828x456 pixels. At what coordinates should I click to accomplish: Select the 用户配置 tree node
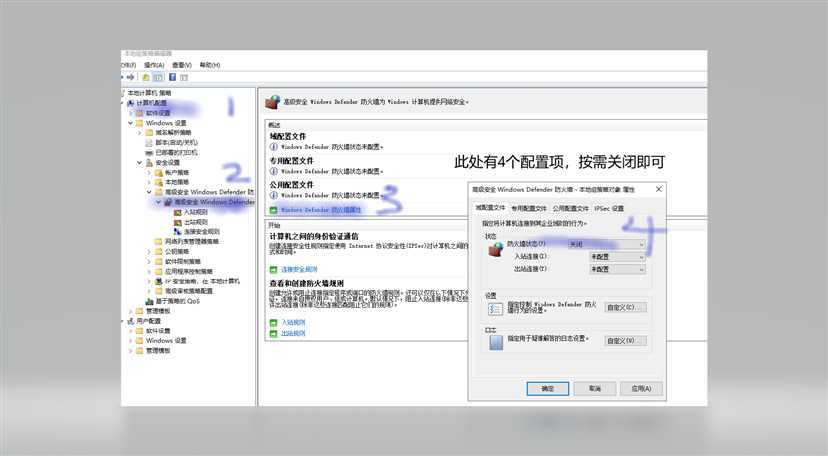(x=148, y=321)
